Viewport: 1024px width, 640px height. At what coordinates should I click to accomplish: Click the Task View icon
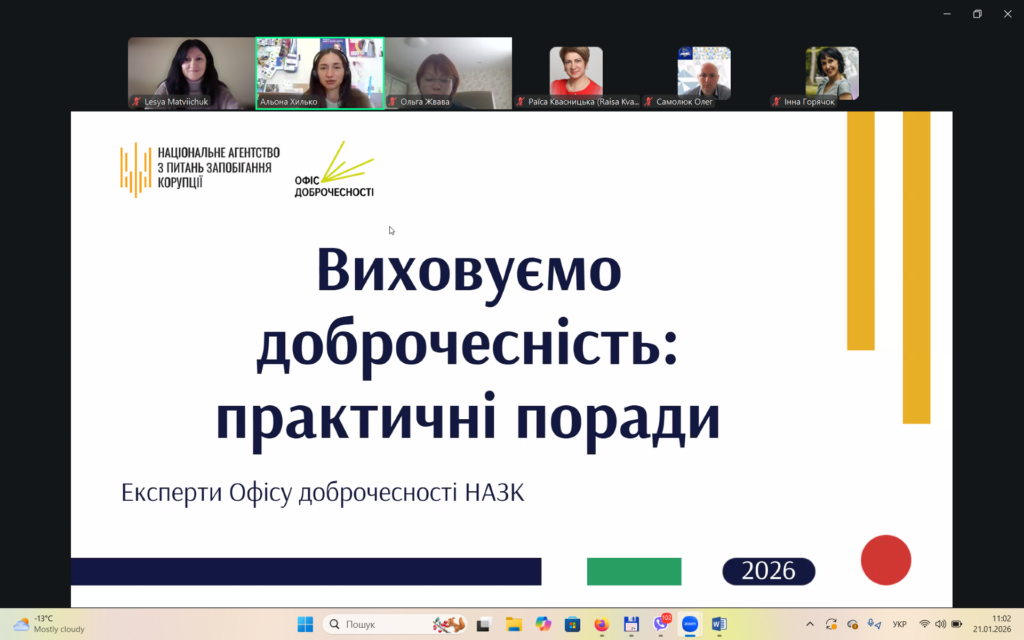(484, 624)
